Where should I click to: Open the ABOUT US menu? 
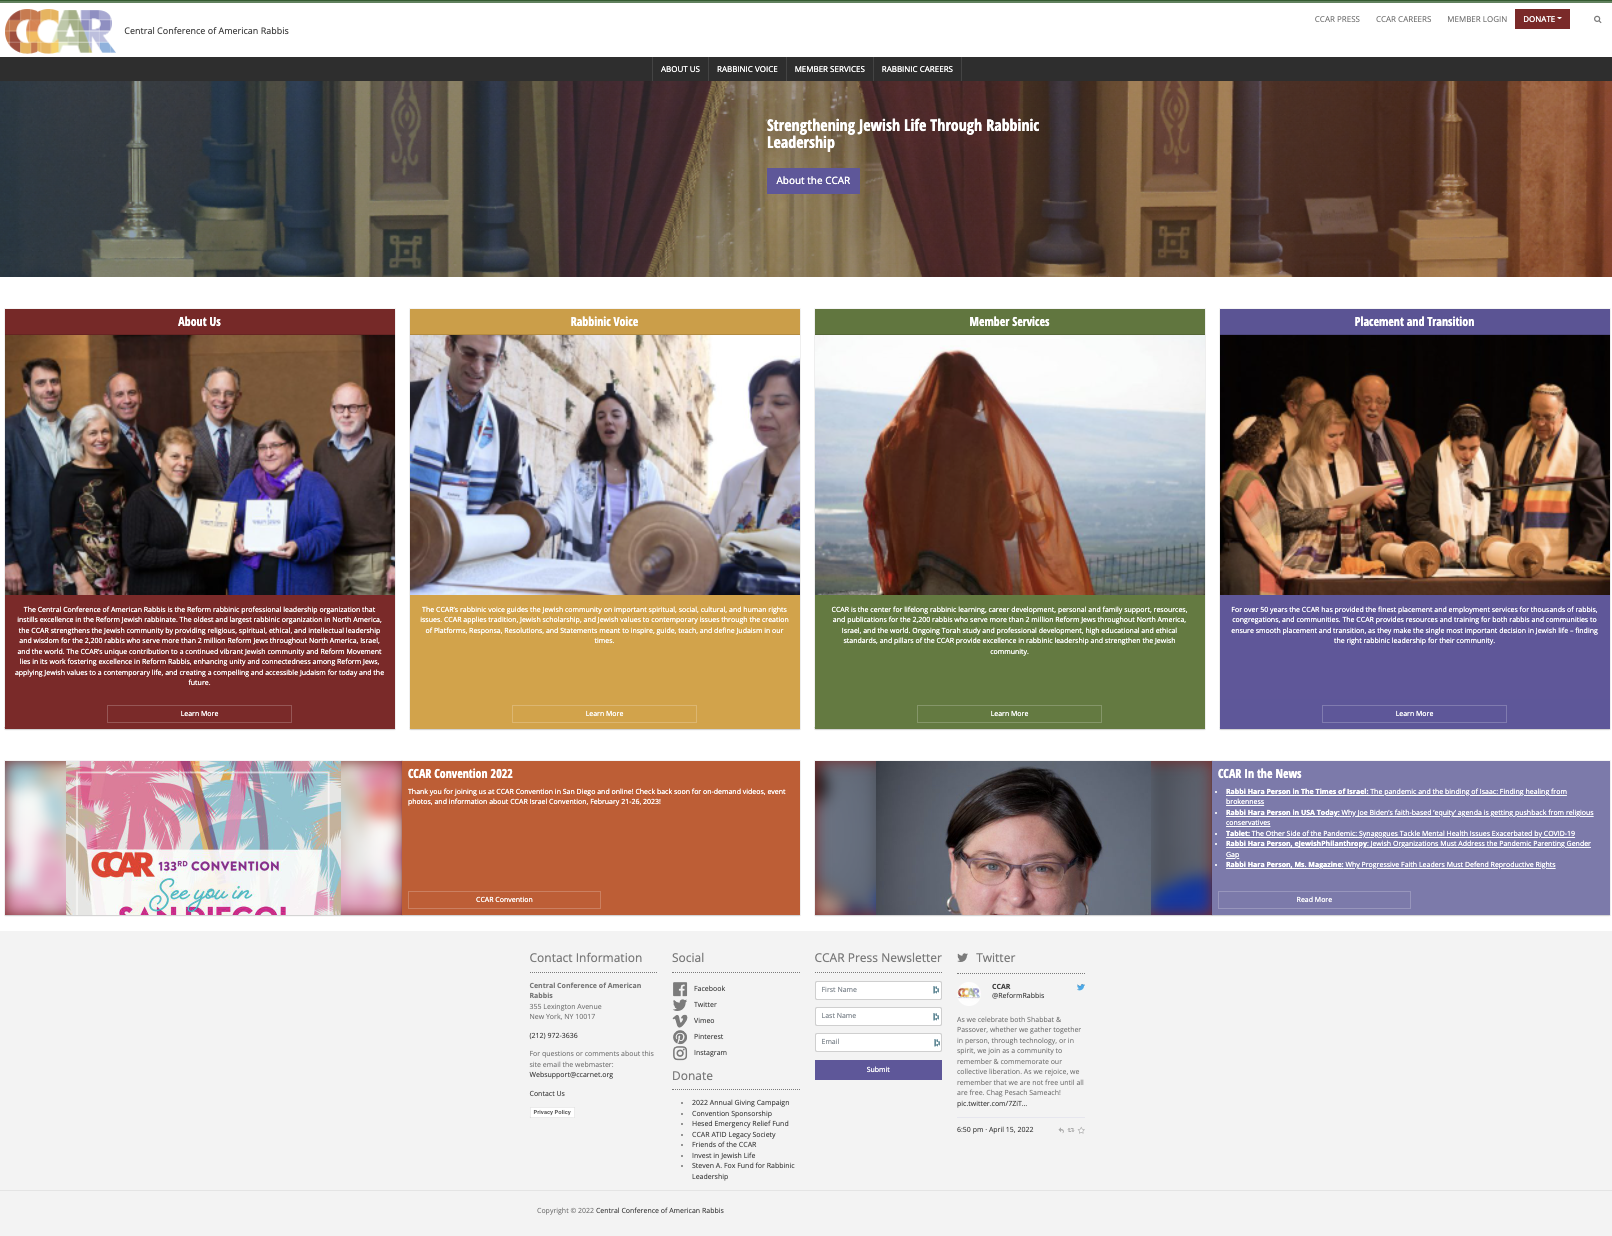pos(680,69)
